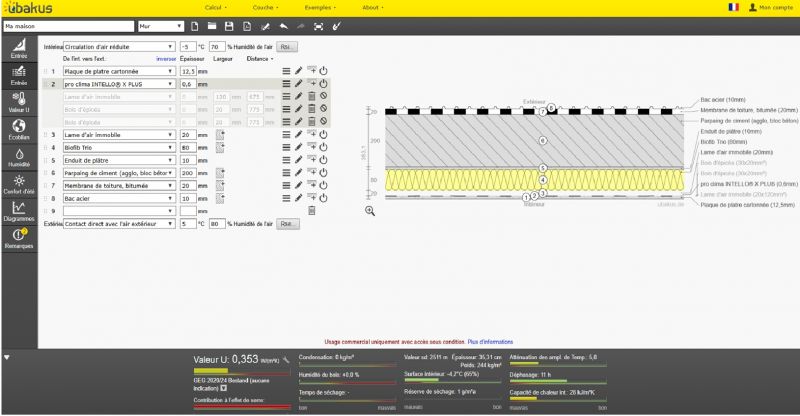The width and height of the screenshot is (800, 416).
Task: Toggle power for Biofib Trio layer
Action: (x=323, y=147)
